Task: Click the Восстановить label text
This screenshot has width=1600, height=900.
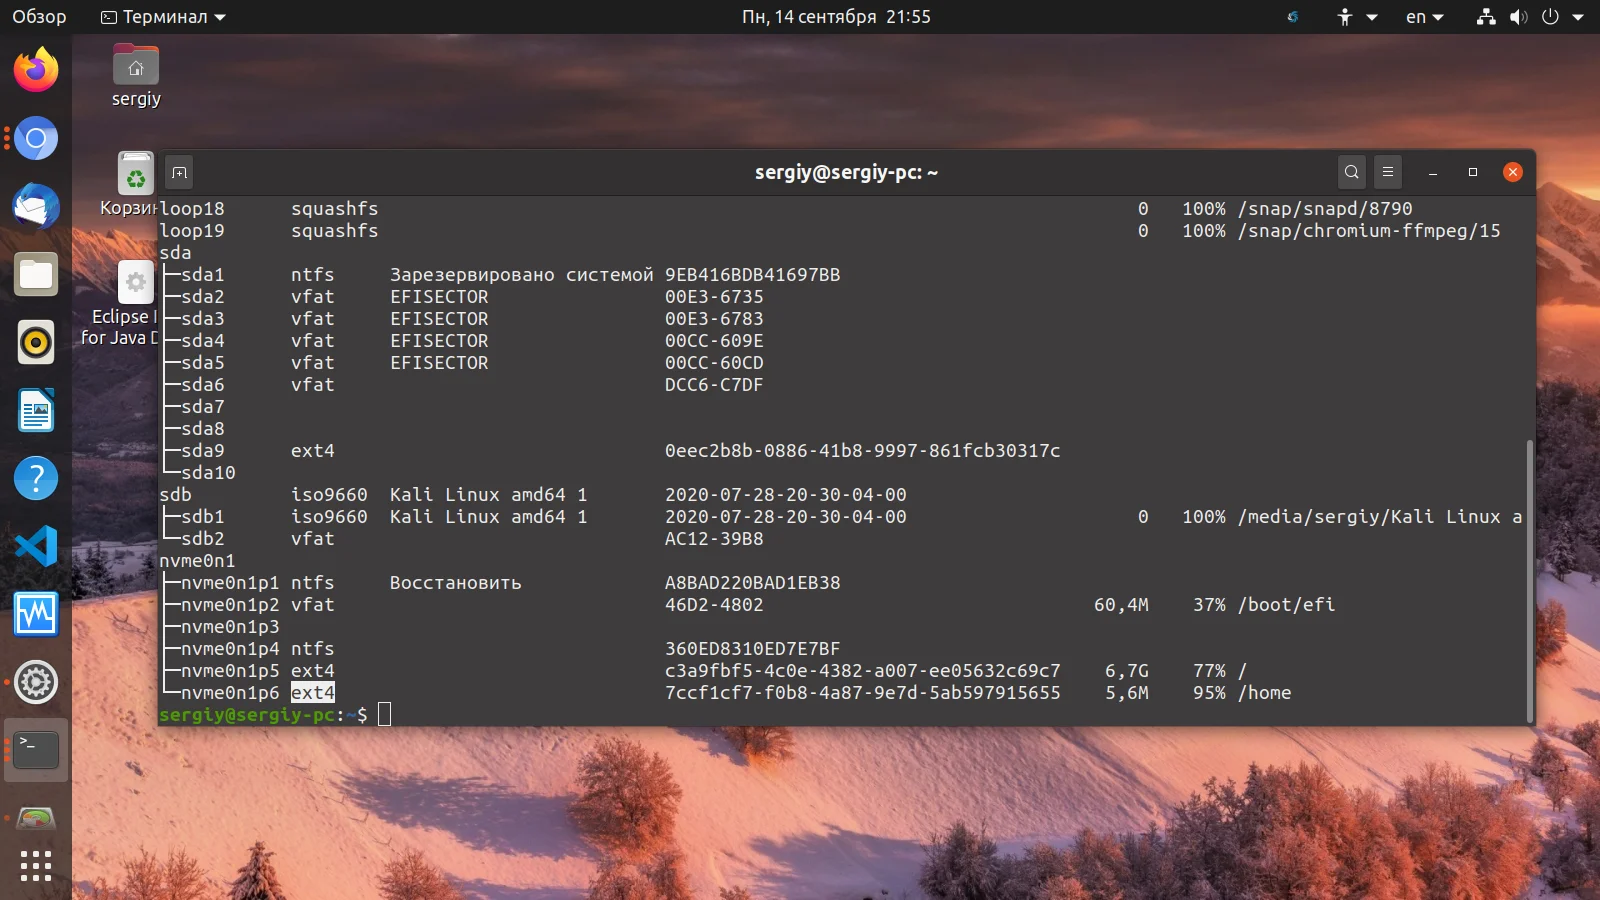Action: pos(456,583)
